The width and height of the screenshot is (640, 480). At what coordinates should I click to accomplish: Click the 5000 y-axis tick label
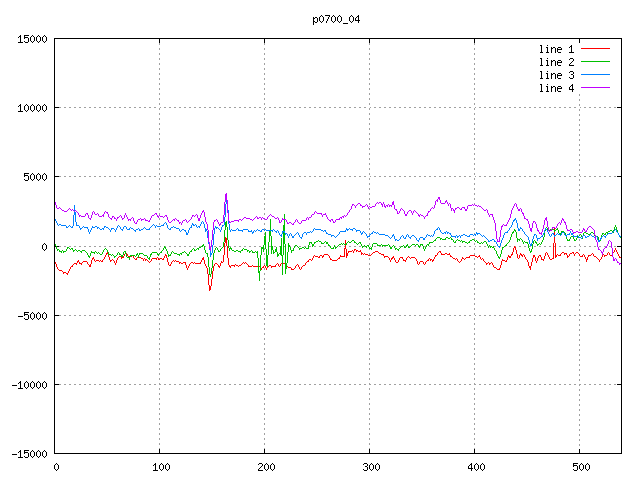point(34,177)
